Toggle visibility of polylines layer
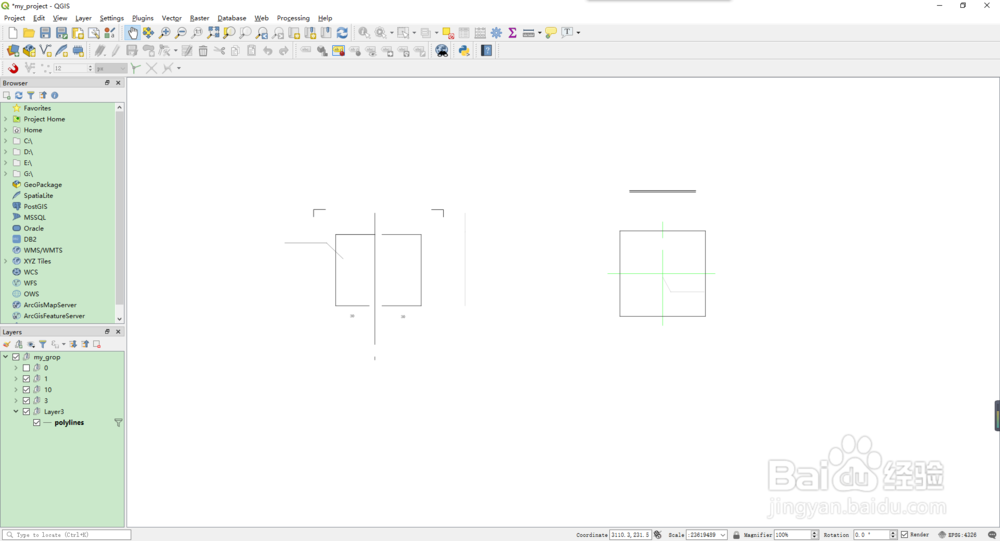 [x=36, y=422]
